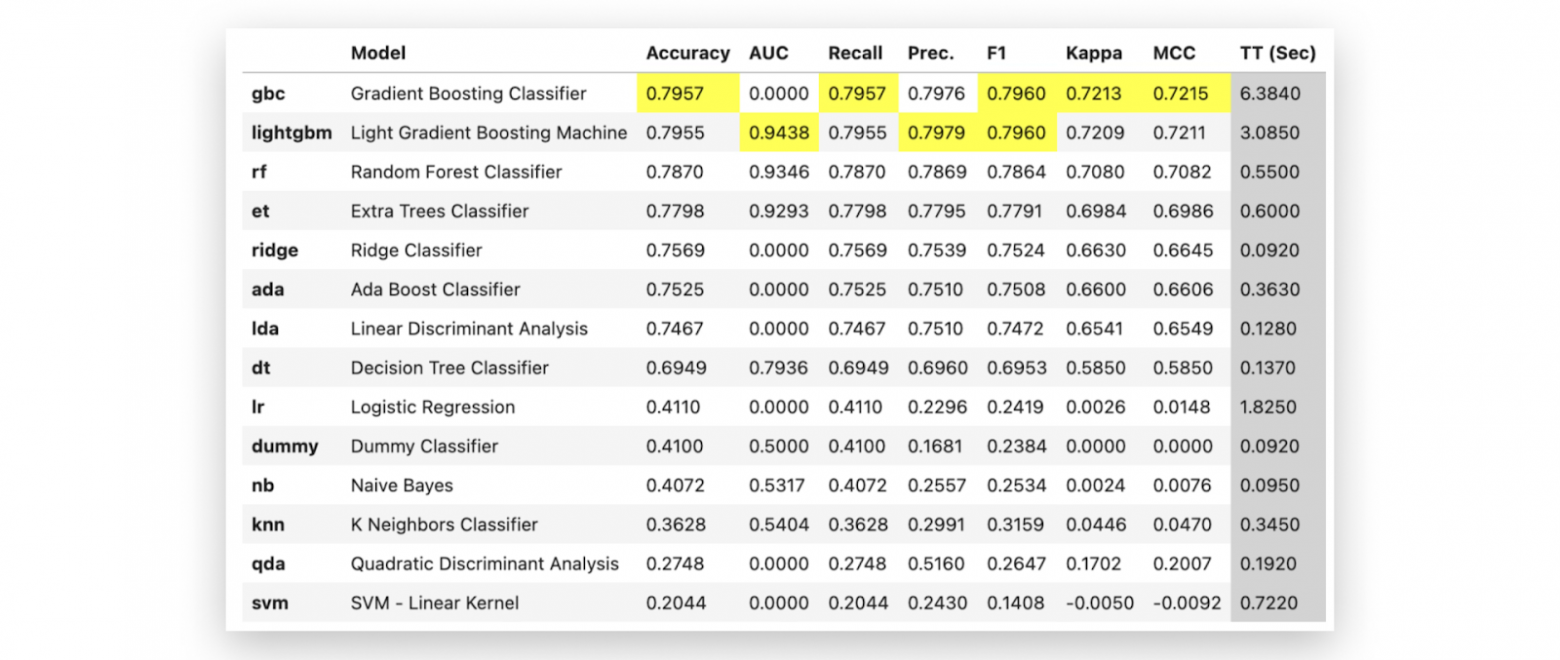Select the negative Kappa value -0.0050

[x=1092, y=603]
